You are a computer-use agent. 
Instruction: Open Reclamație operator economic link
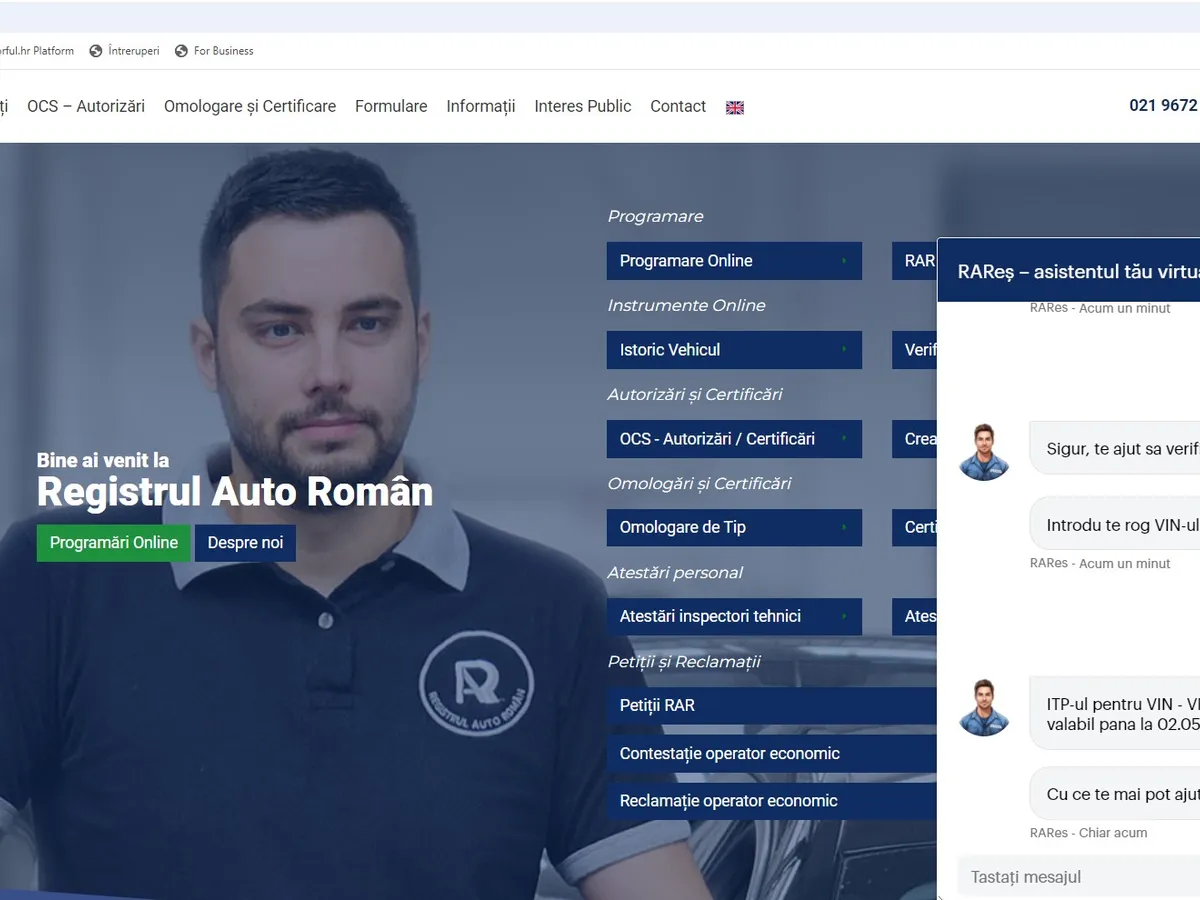click(x=772, y=801)
